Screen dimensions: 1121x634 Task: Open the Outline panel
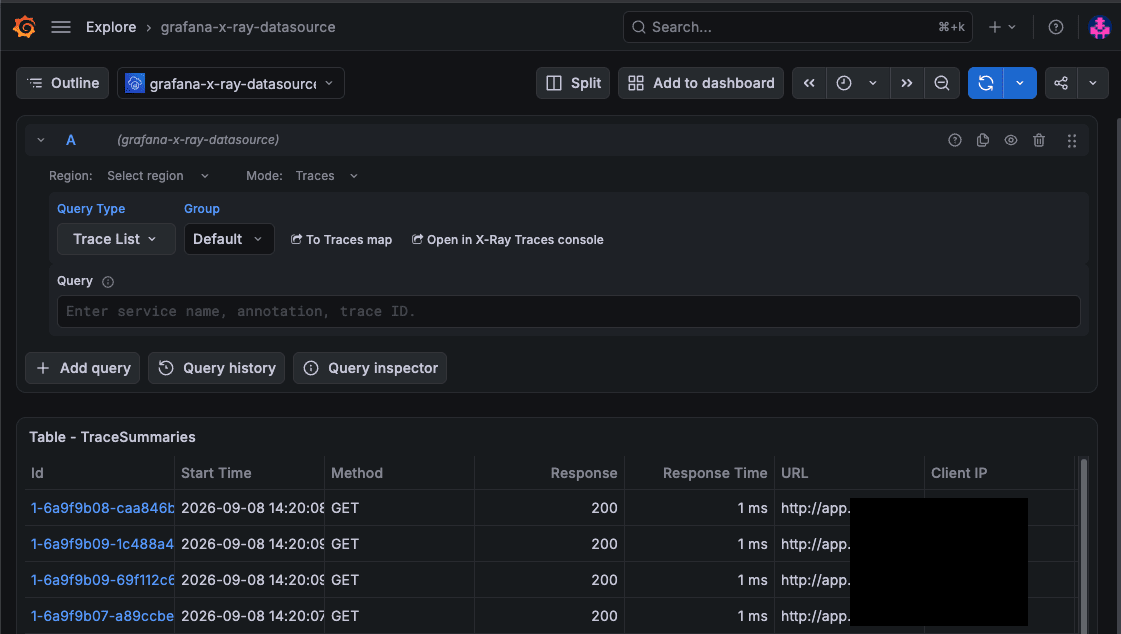pyautogui.click(x=63, y=83)
